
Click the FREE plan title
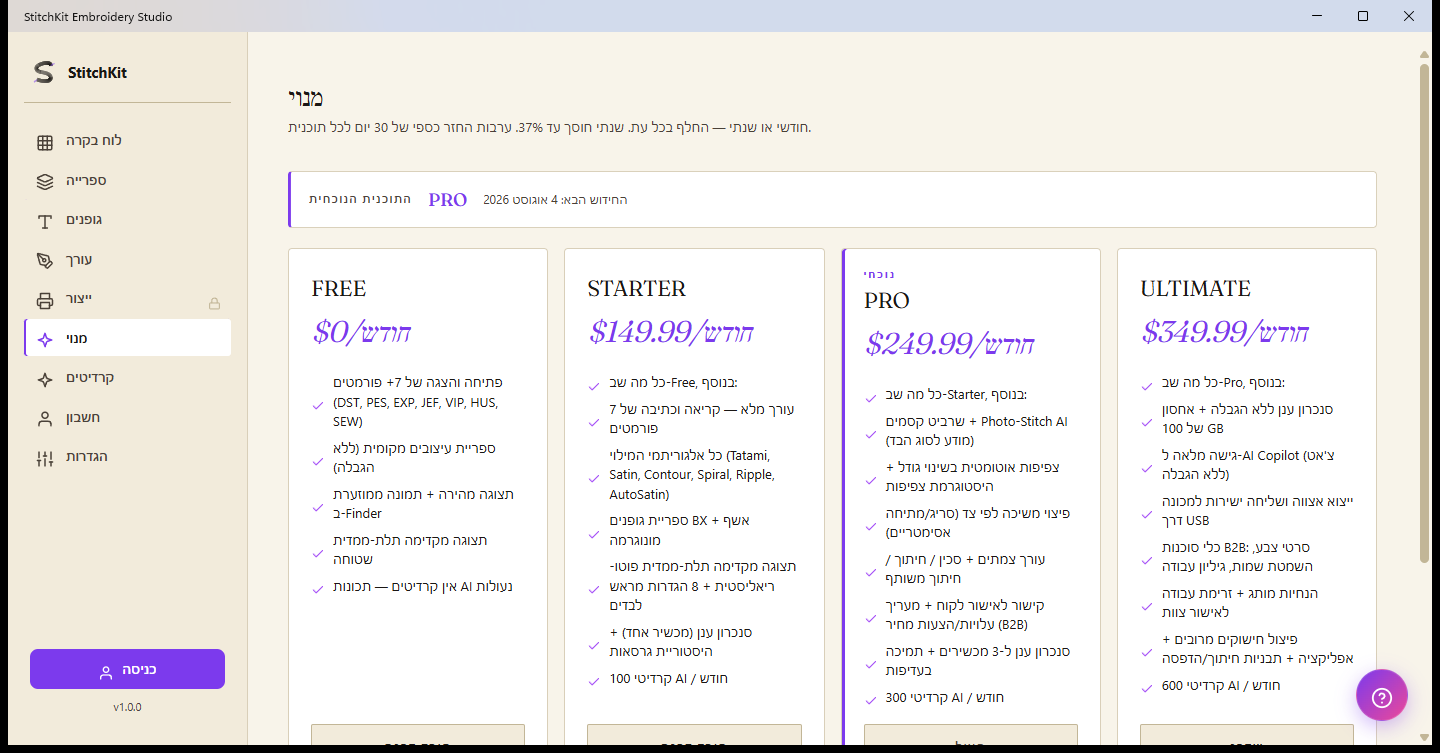coord(339,289)
